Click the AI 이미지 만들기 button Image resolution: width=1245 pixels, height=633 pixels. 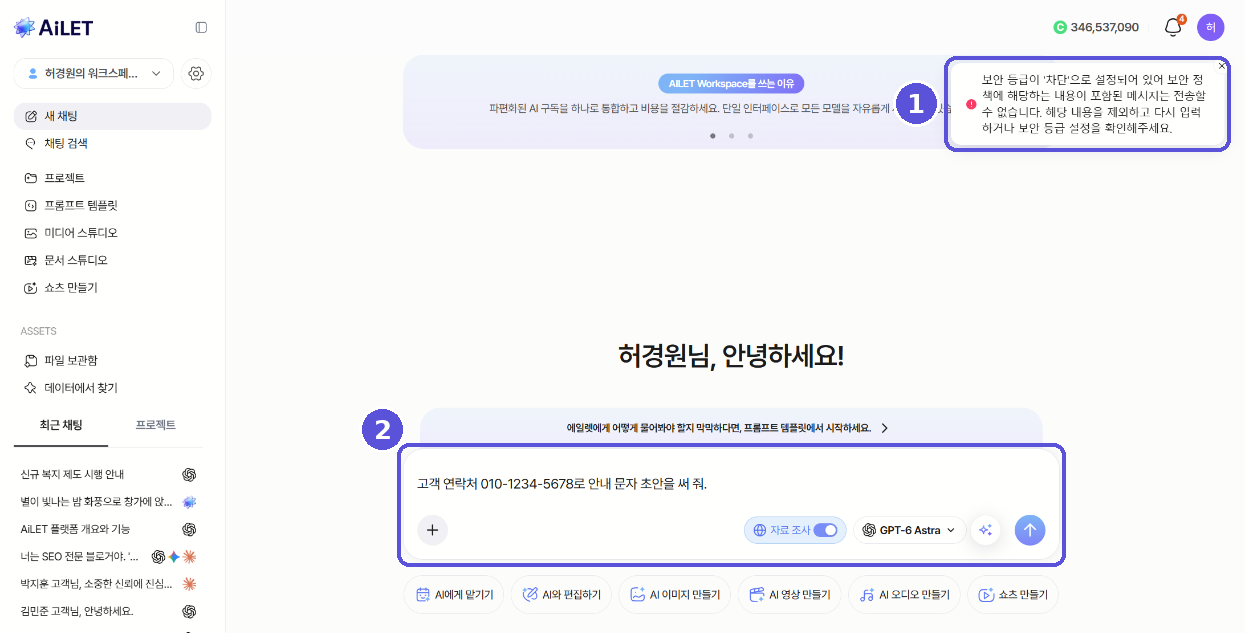tap(675, 594)
